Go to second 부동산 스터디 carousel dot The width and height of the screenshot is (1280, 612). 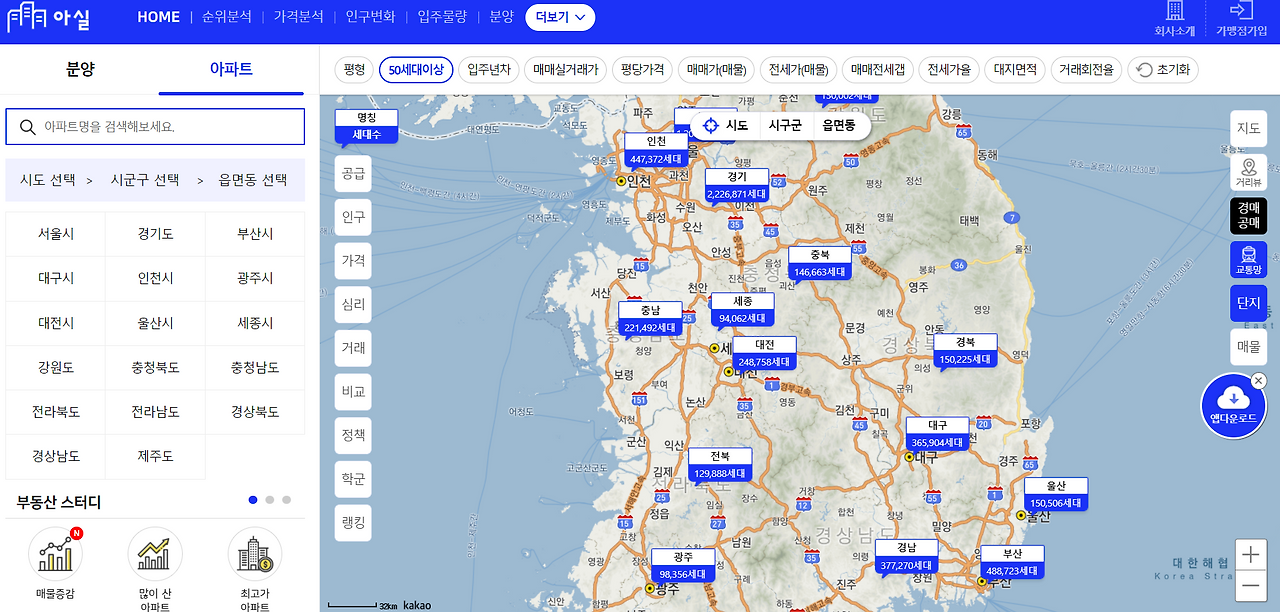coord(269,500)
